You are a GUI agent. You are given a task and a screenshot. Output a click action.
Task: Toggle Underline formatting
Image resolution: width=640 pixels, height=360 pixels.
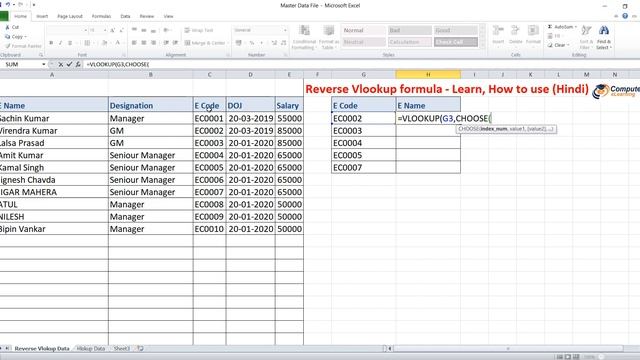[70, 43]
